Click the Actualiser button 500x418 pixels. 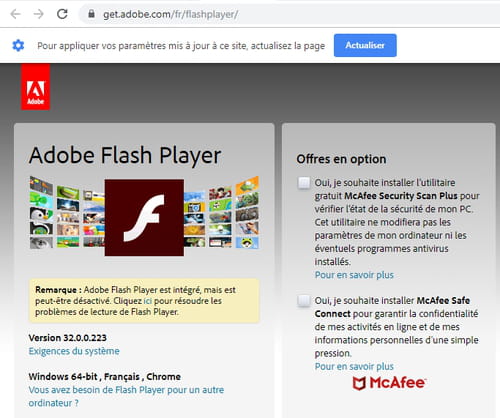365,45
